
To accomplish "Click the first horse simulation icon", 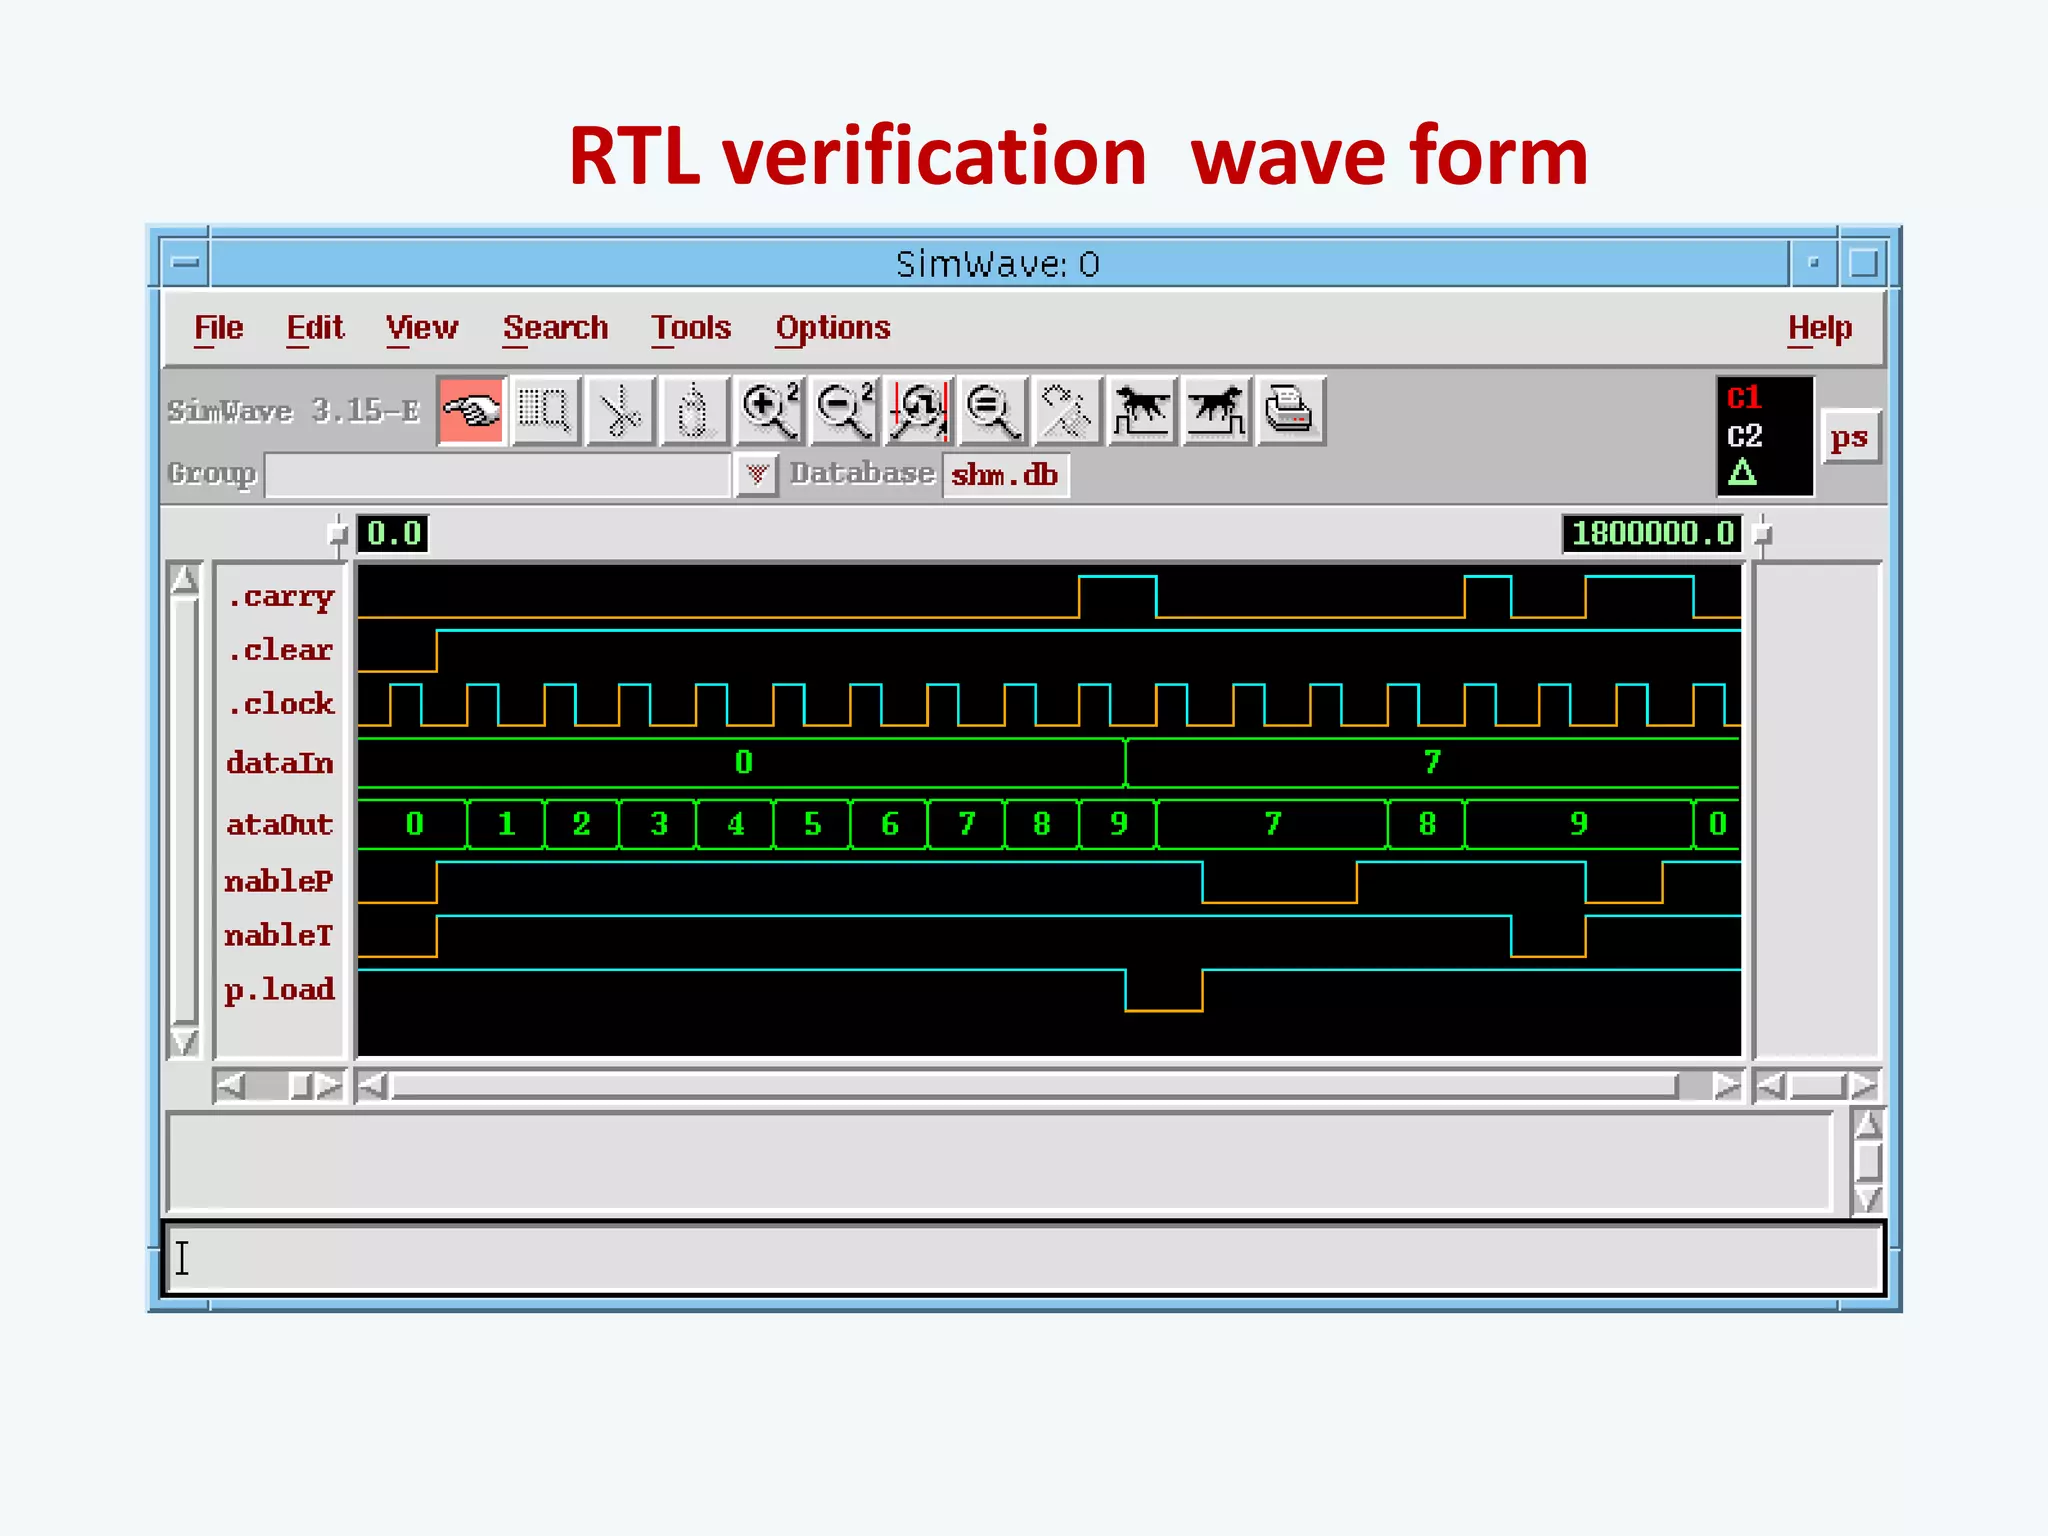I will [x=1141, y=410].
